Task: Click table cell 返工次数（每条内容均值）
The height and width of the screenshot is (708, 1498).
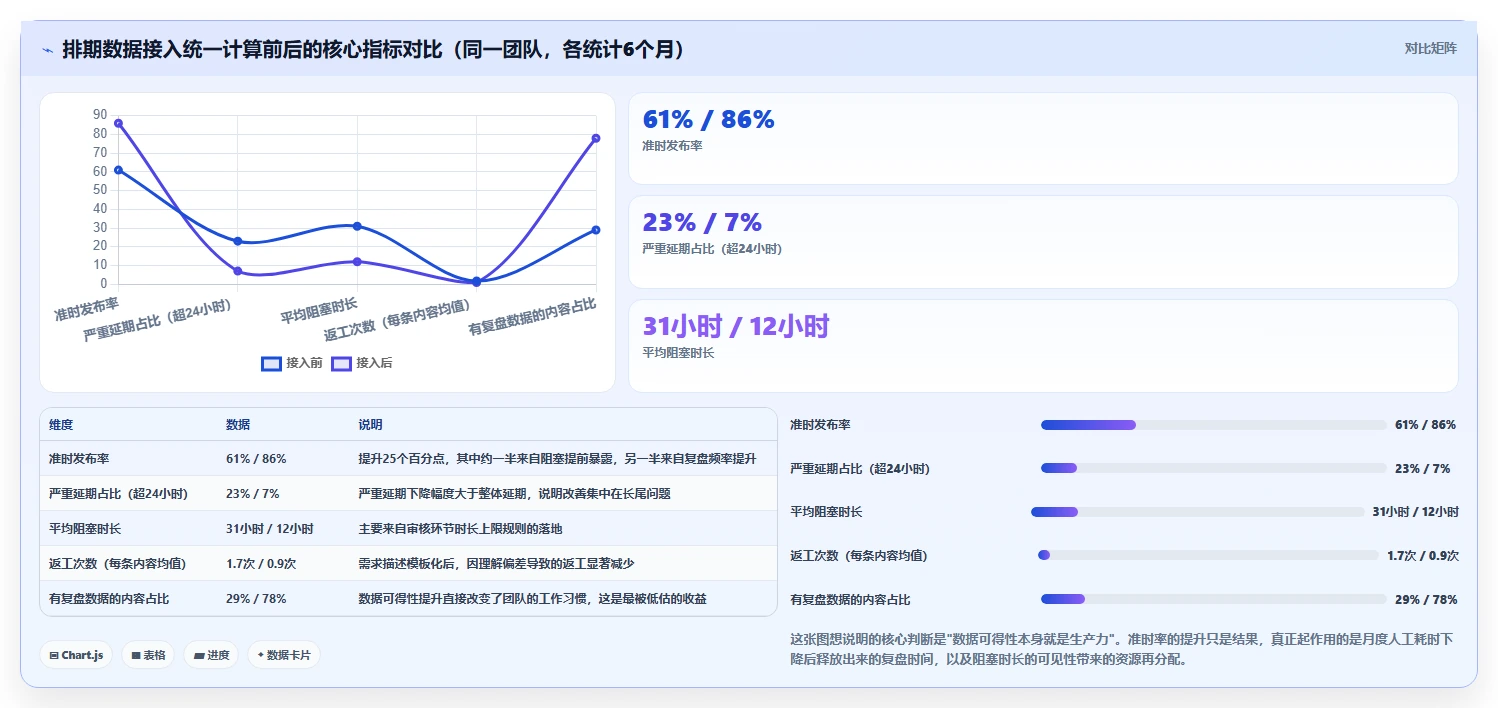Action: [118, 564]
